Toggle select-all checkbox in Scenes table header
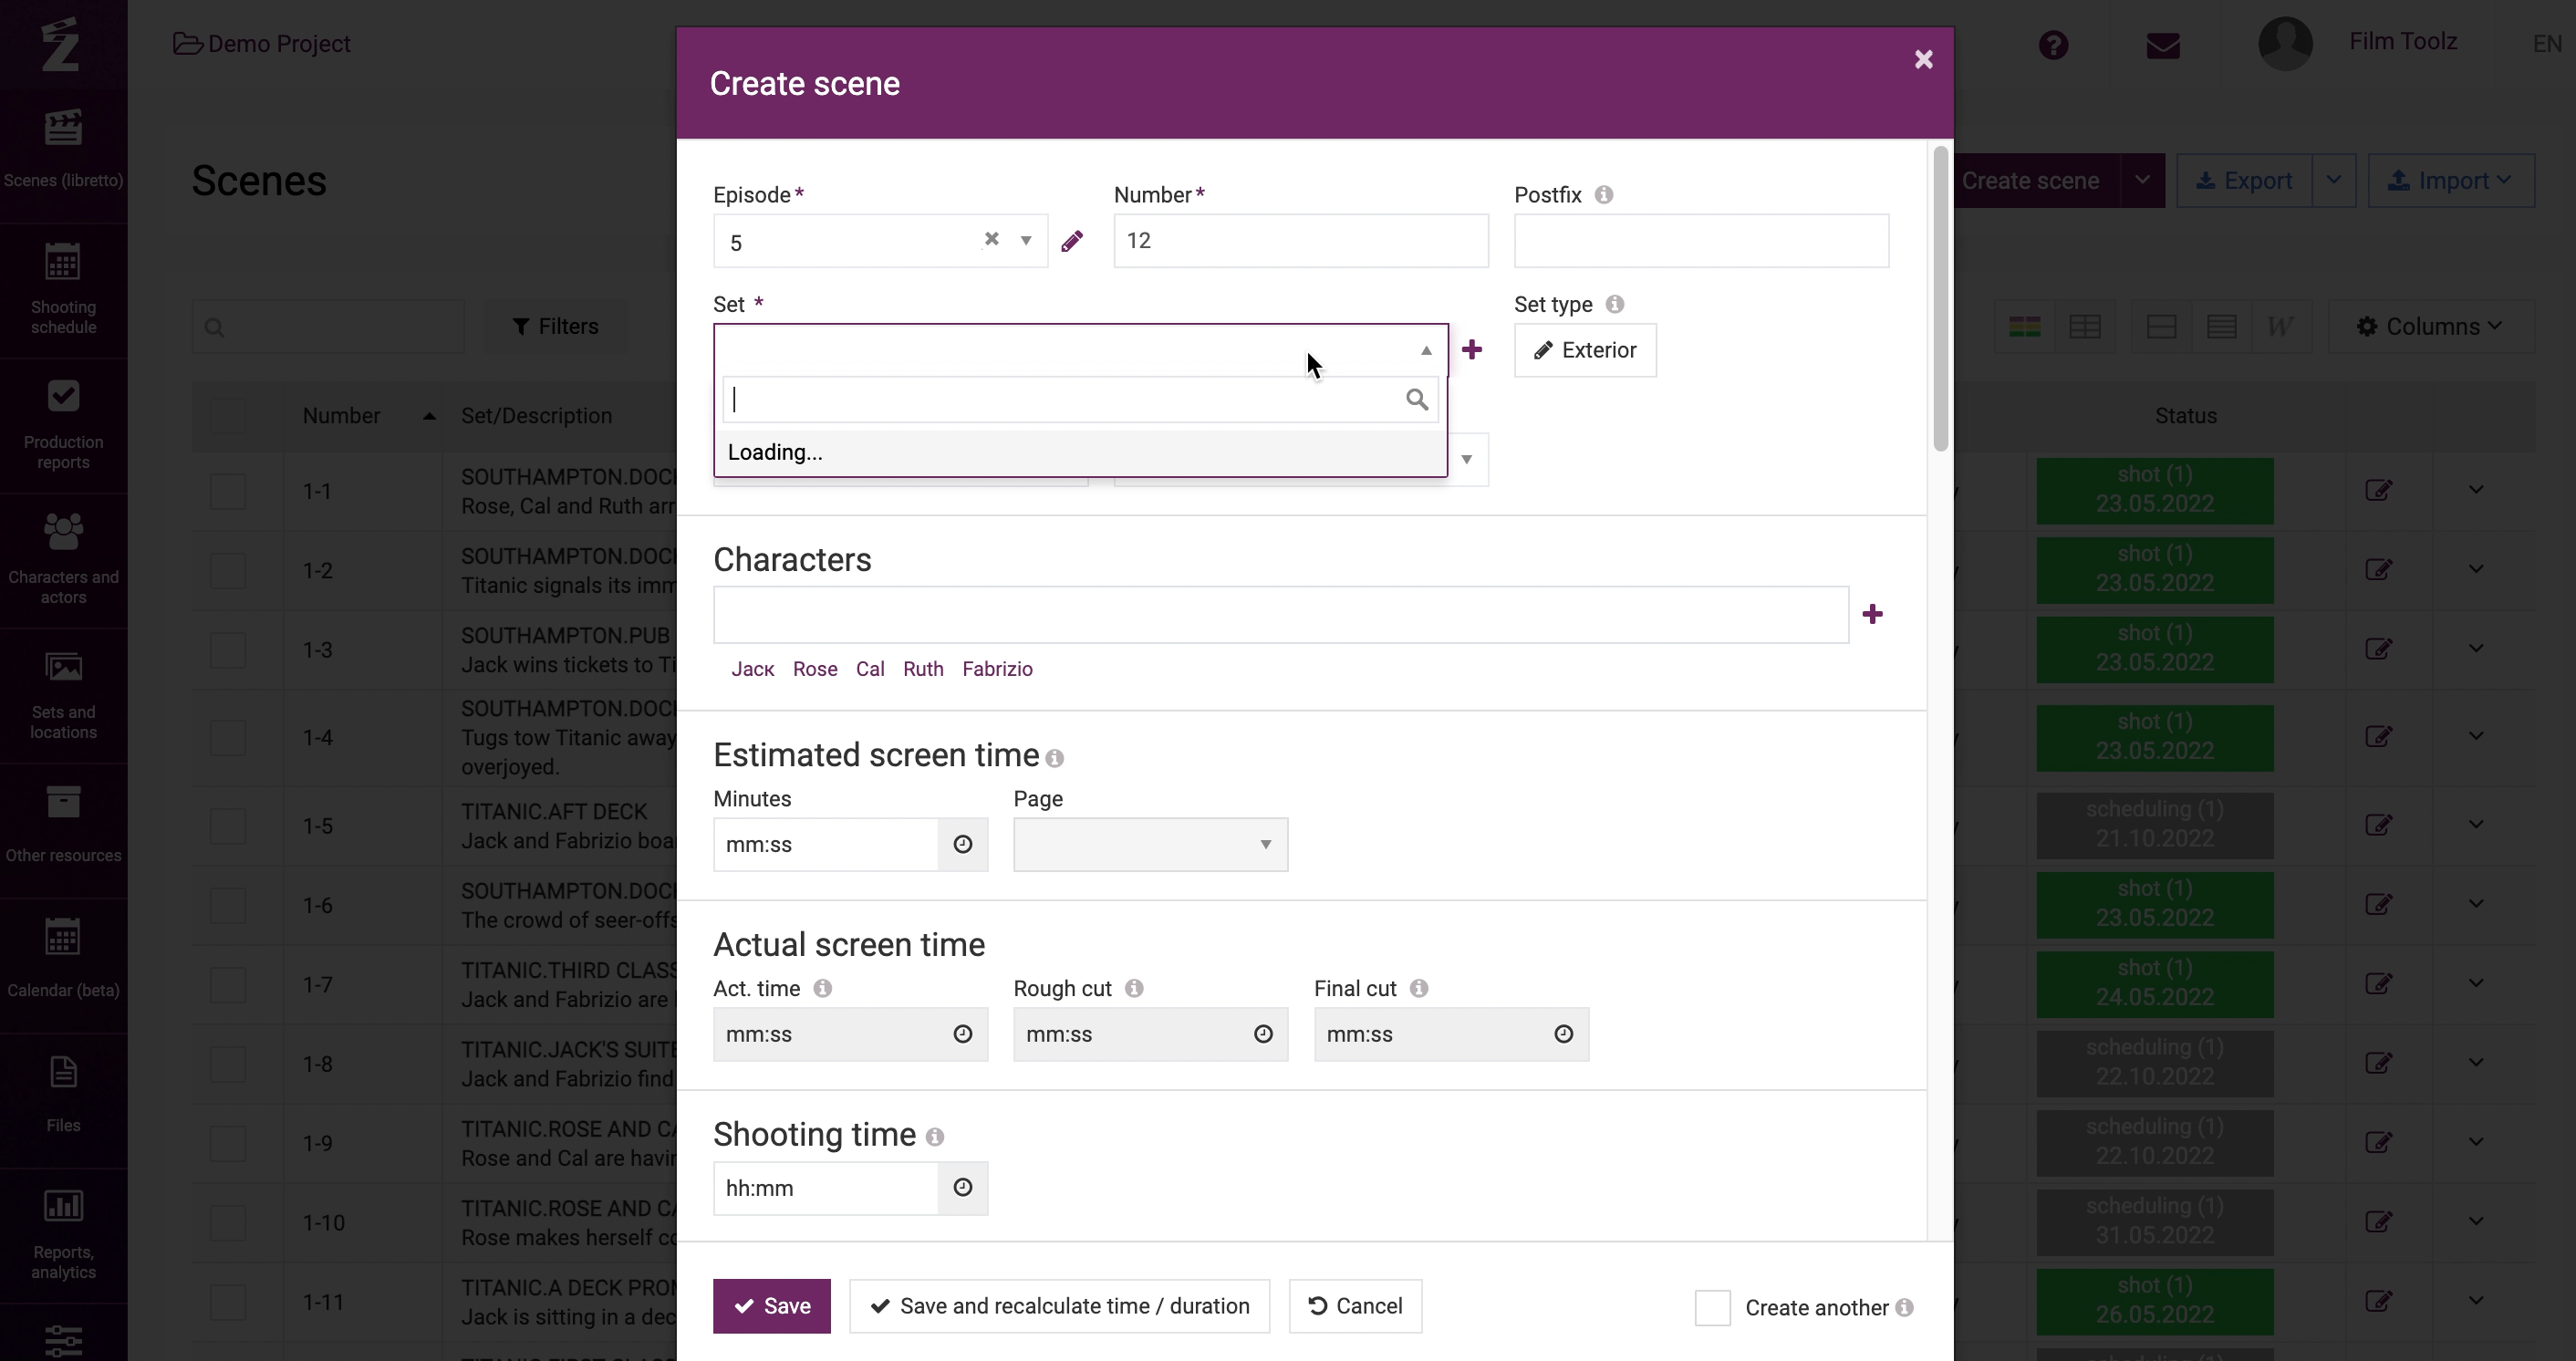The width and height of the screenshot is (2576, 1361). coord(228,415)
